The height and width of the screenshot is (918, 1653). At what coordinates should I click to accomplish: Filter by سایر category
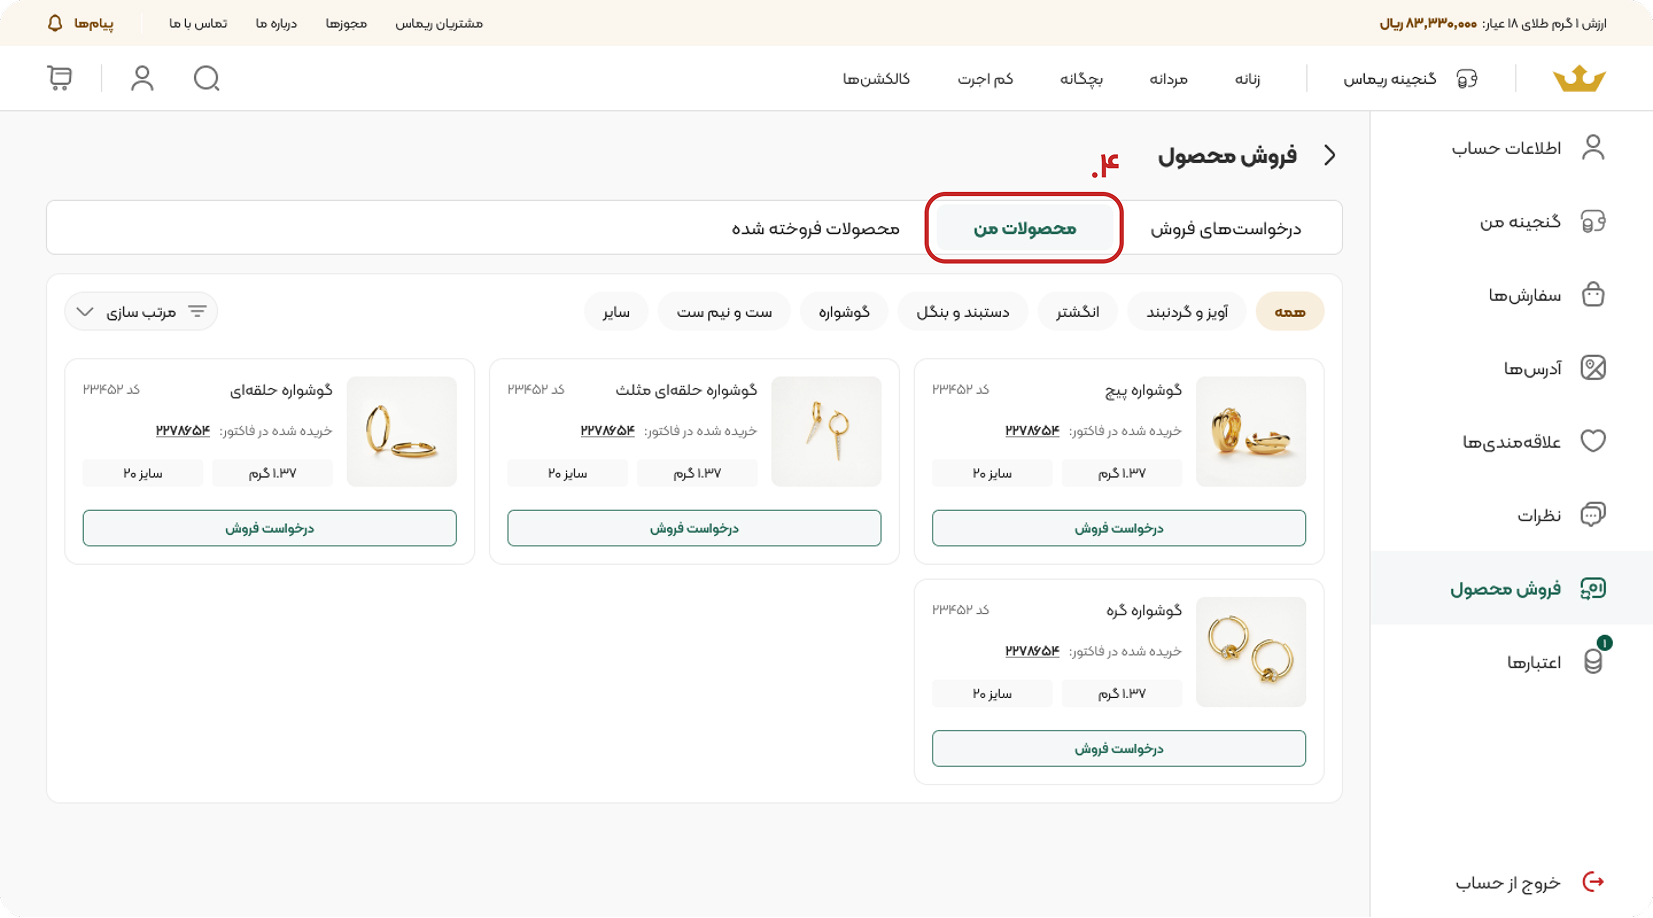click(616, 312)
